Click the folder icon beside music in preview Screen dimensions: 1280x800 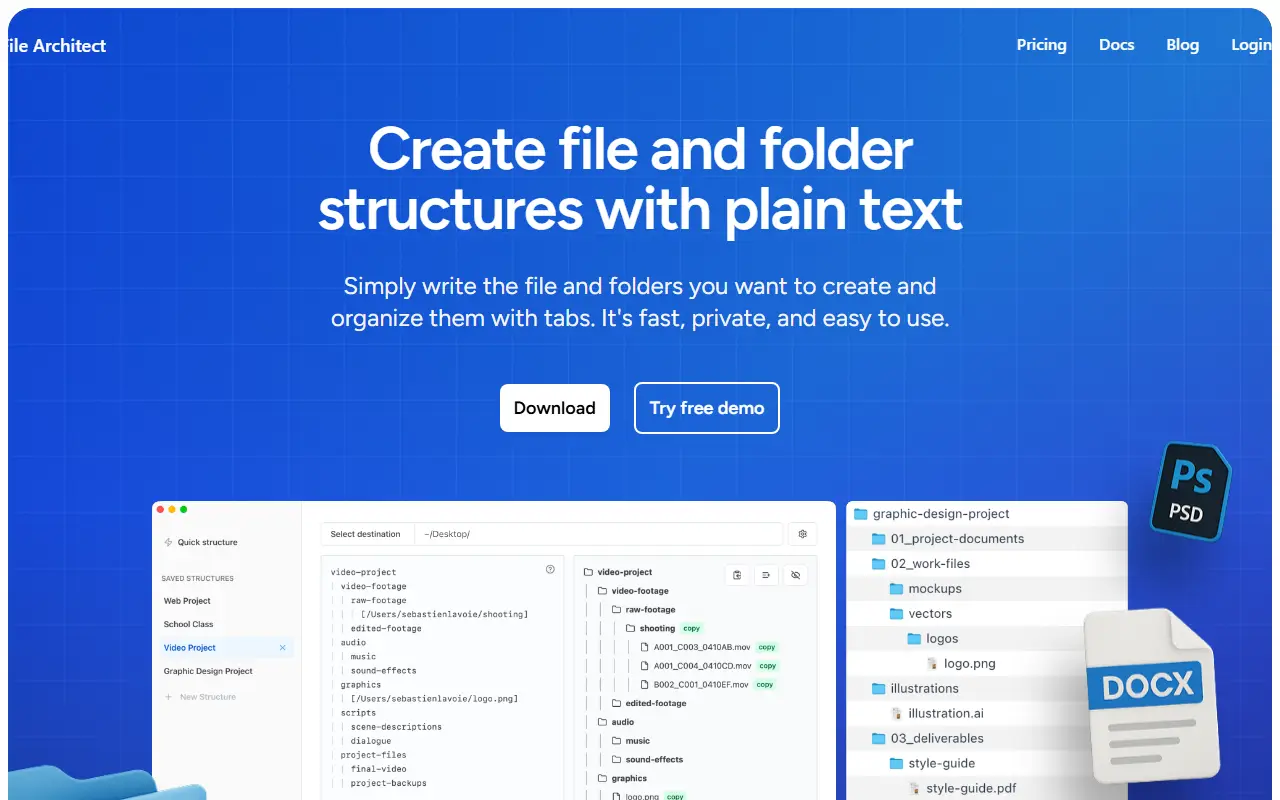tap(617, 741)
